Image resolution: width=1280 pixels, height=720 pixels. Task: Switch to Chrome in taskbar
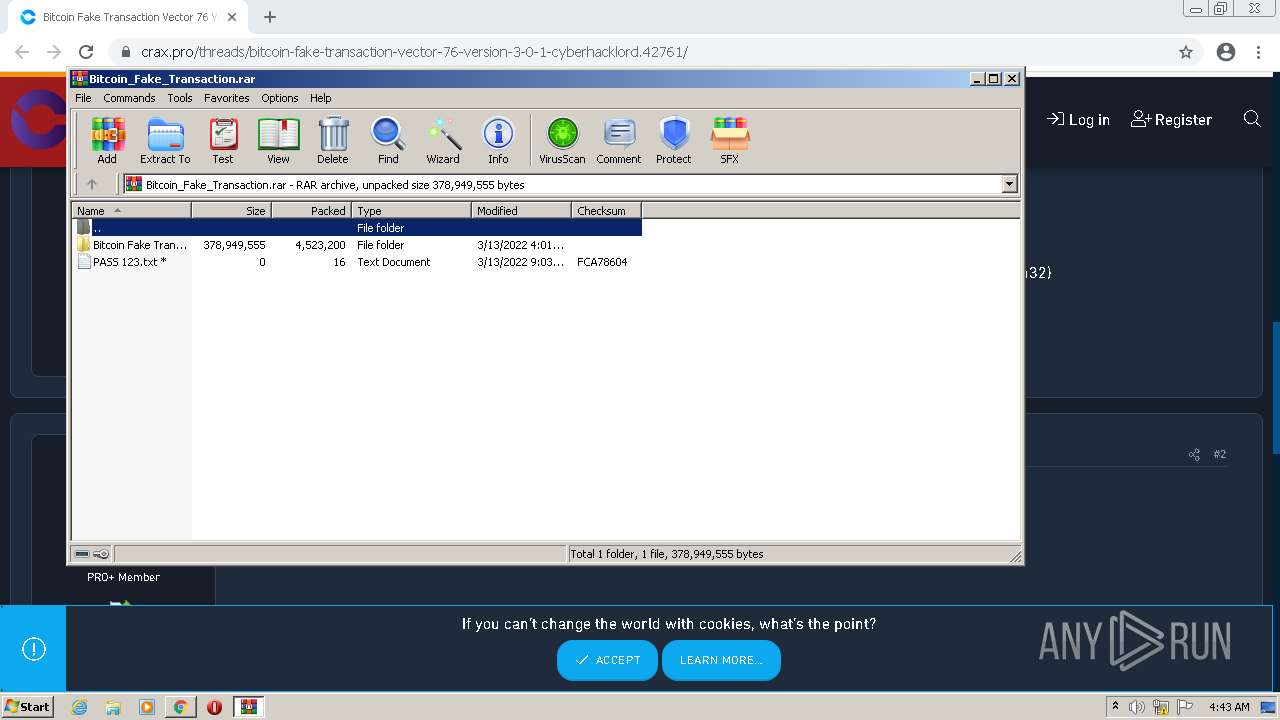pyautogui.click(x=181, y=707)
